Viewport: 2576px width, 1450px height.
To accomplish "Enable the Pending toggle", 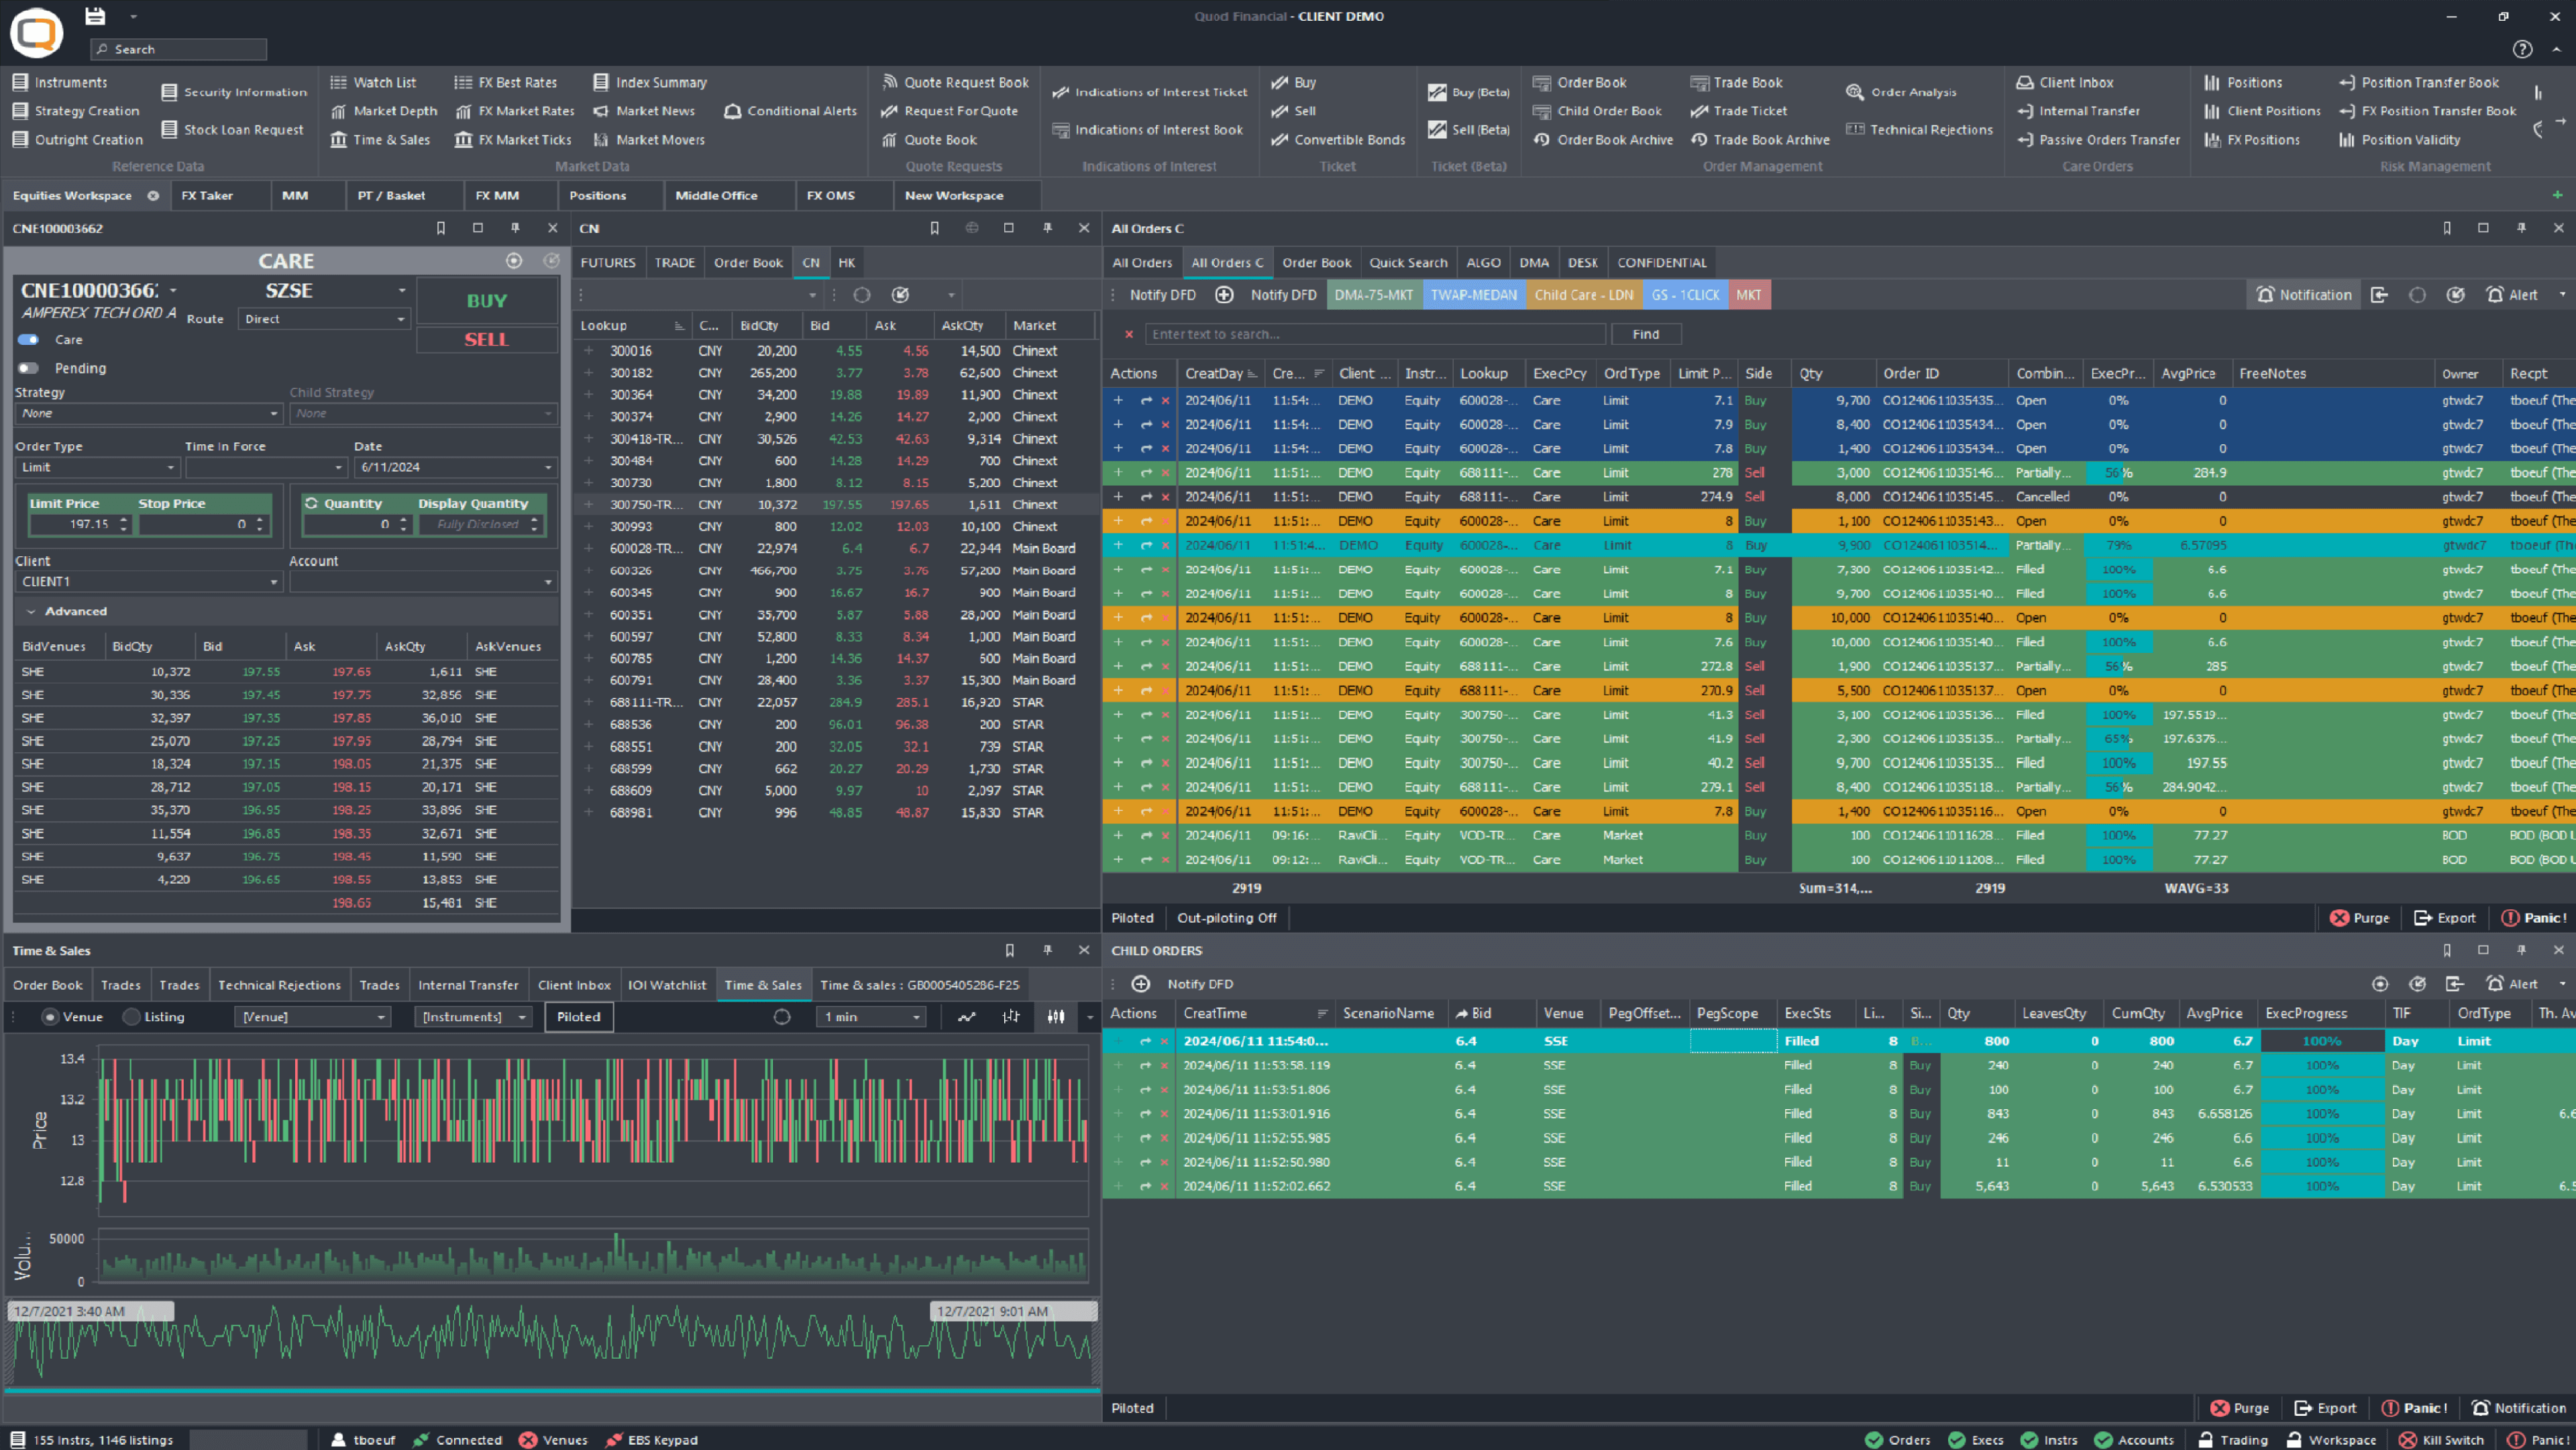I will [x=28, y=368].
